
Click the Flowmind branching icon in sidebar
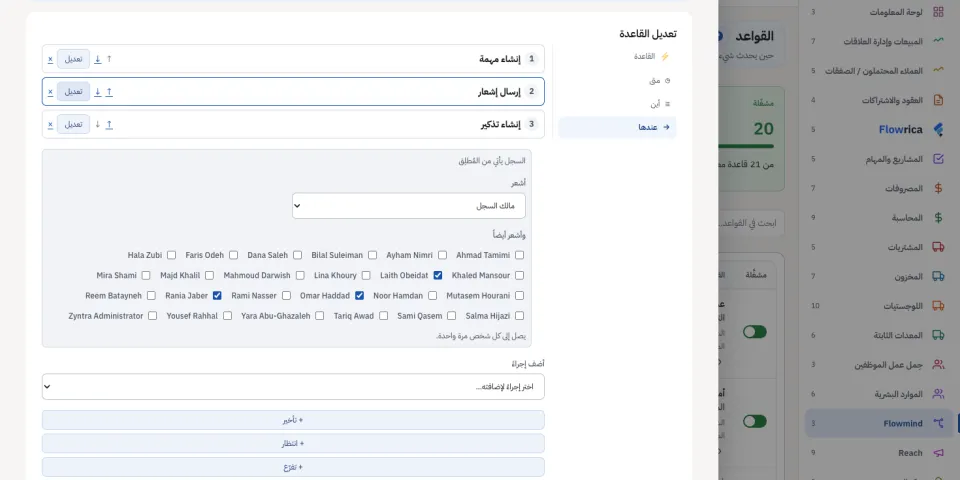[938, 423]
